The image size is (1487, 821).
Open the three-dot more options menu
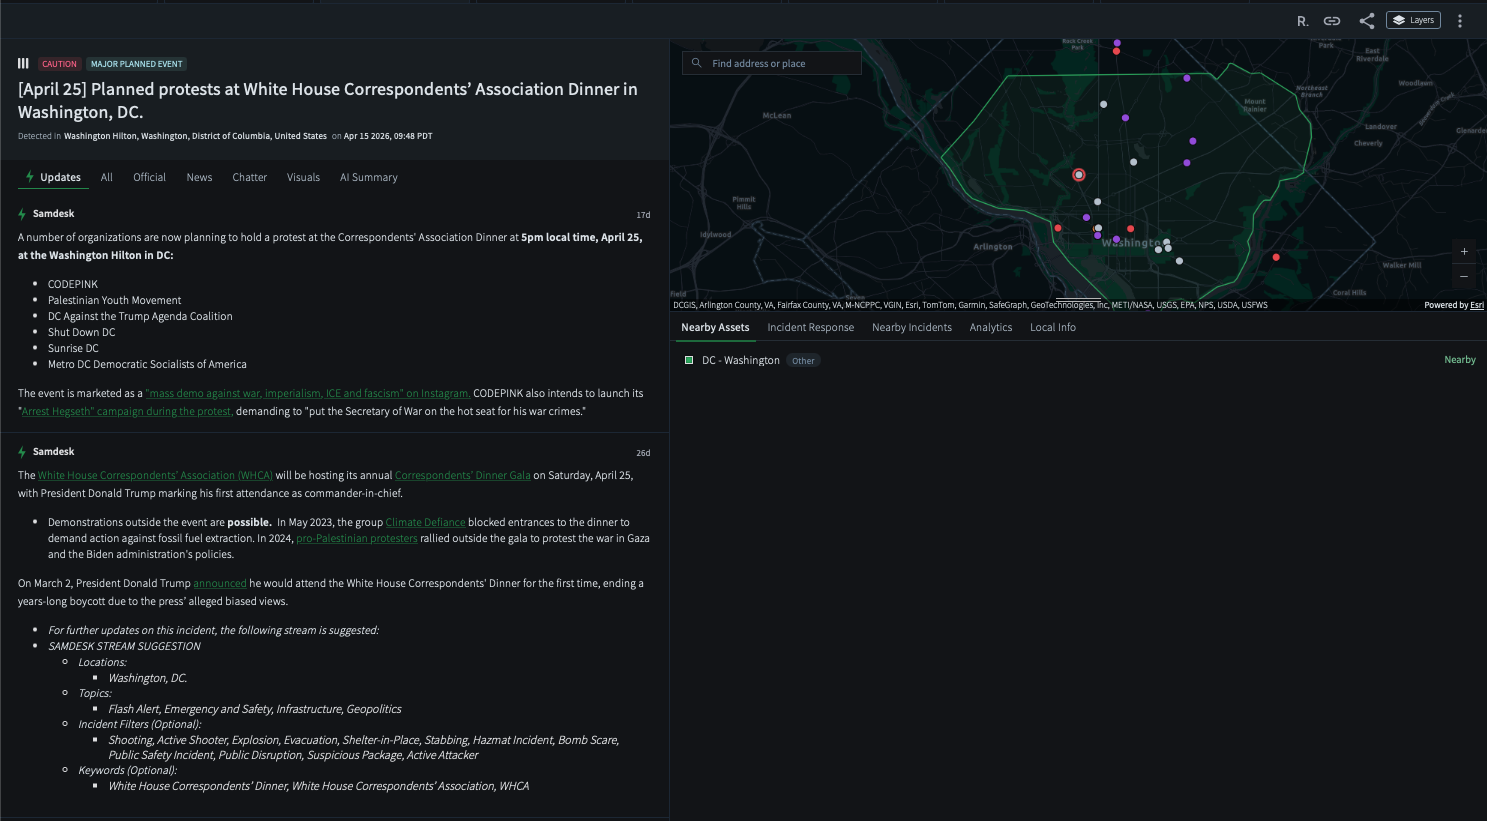pos(1460,21)
